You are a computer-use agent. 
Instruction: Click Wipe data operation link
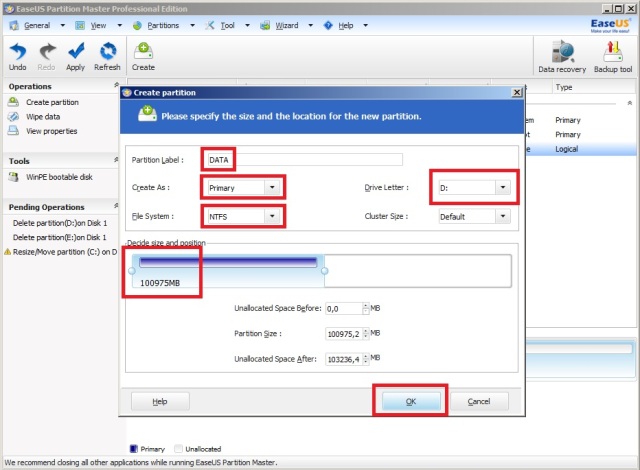click(x=43, y=117)
